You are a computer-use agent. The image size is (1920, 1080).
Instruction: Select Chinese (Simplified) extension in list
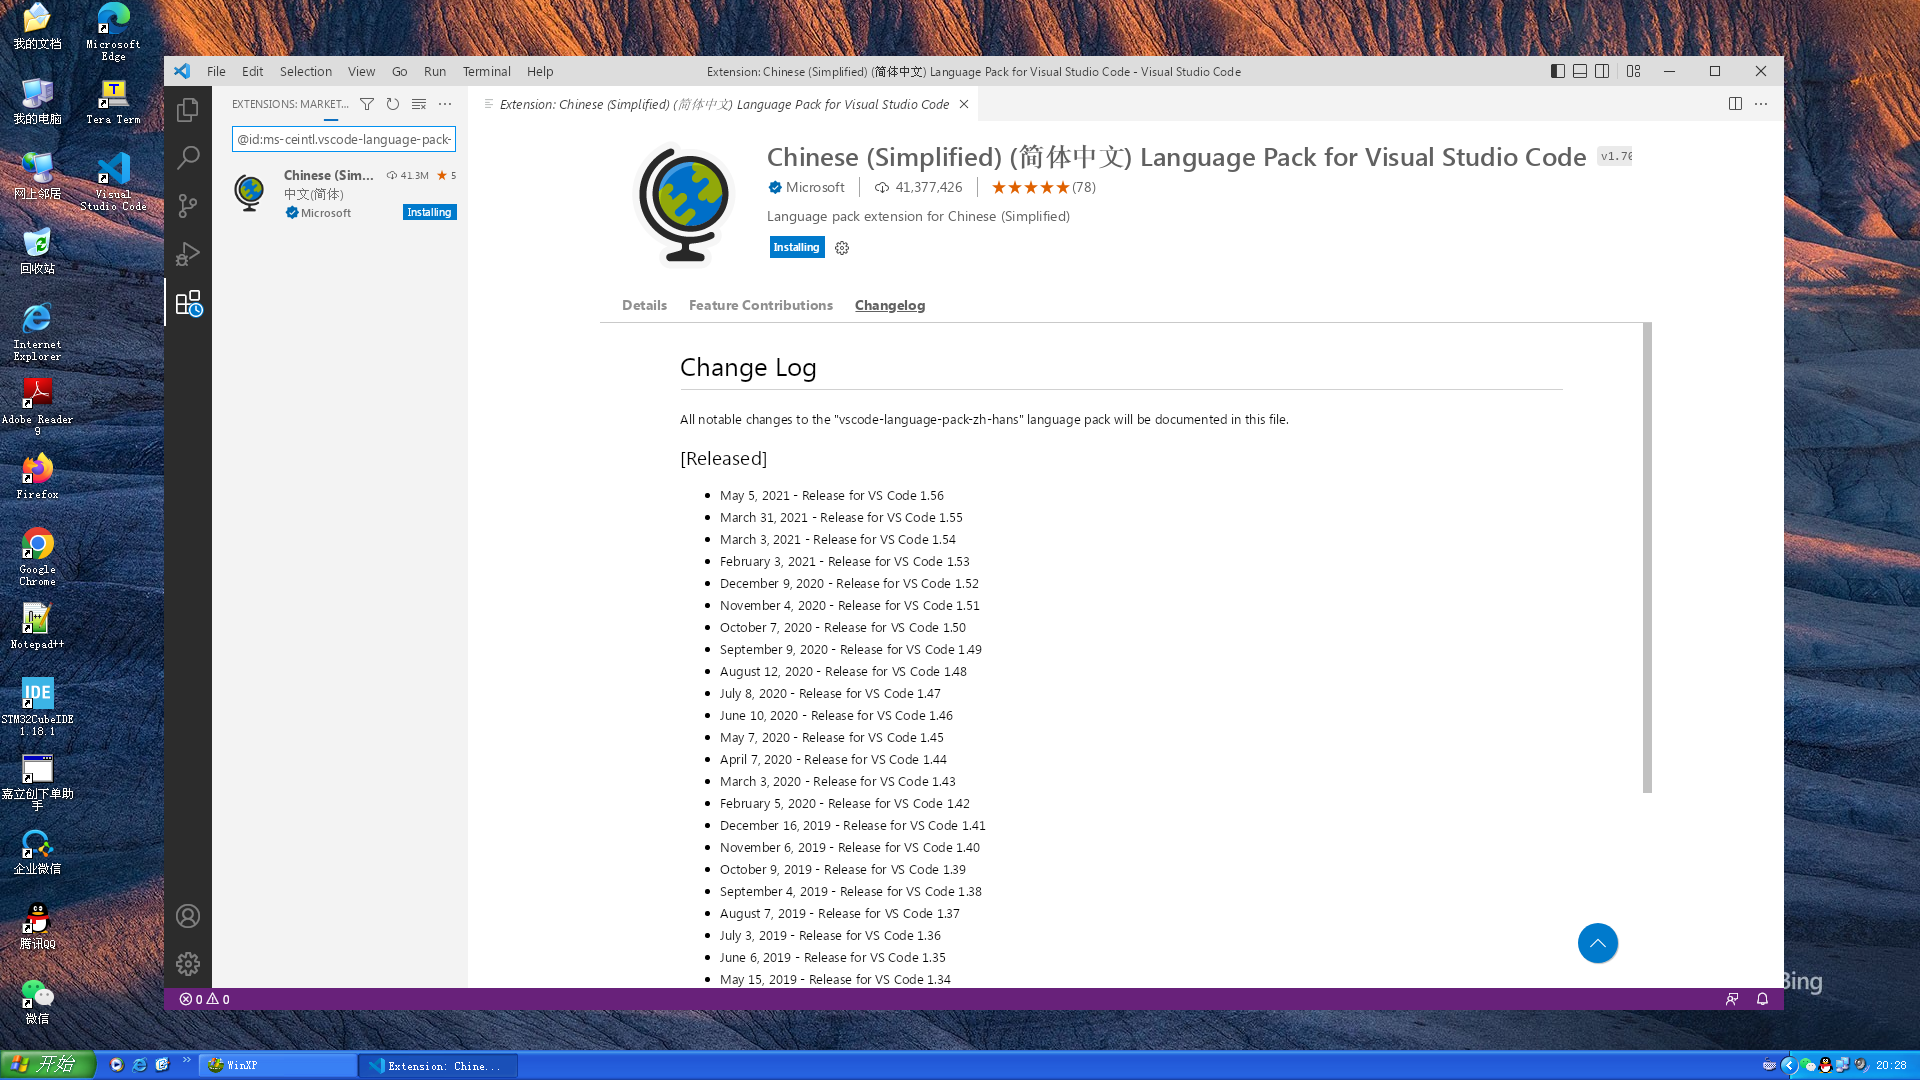tap(340, 193)
